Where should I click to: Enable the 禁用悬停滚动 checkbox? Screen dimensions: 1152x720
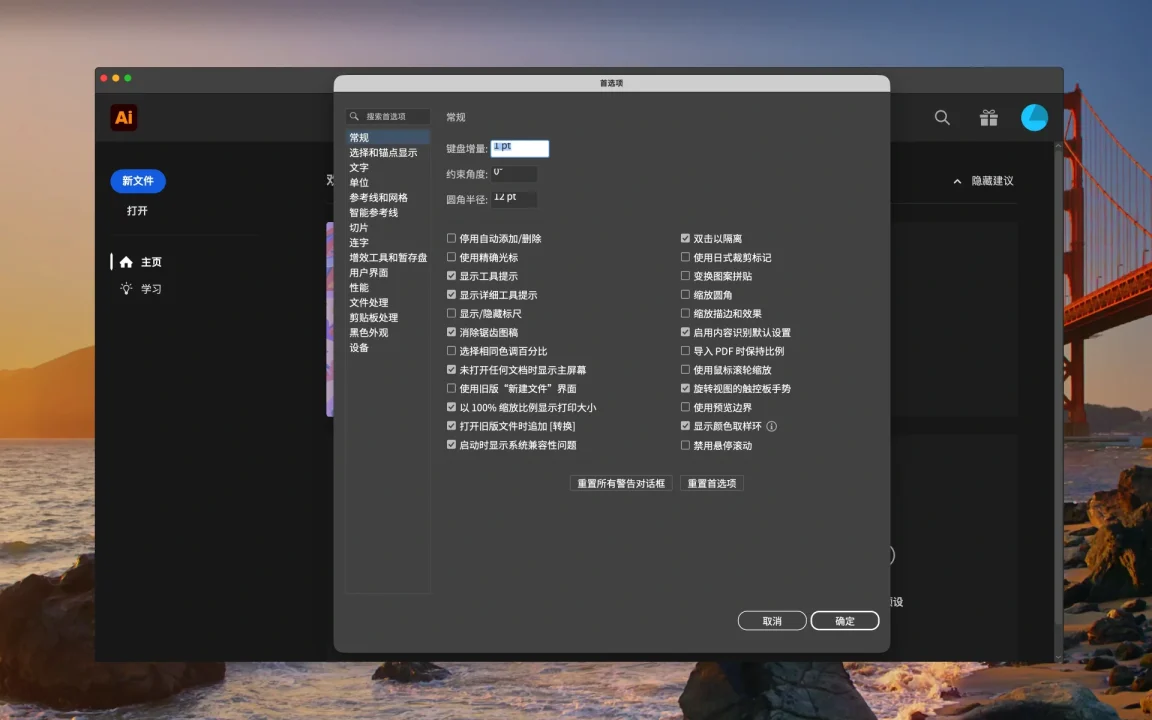tap(685, 445)
